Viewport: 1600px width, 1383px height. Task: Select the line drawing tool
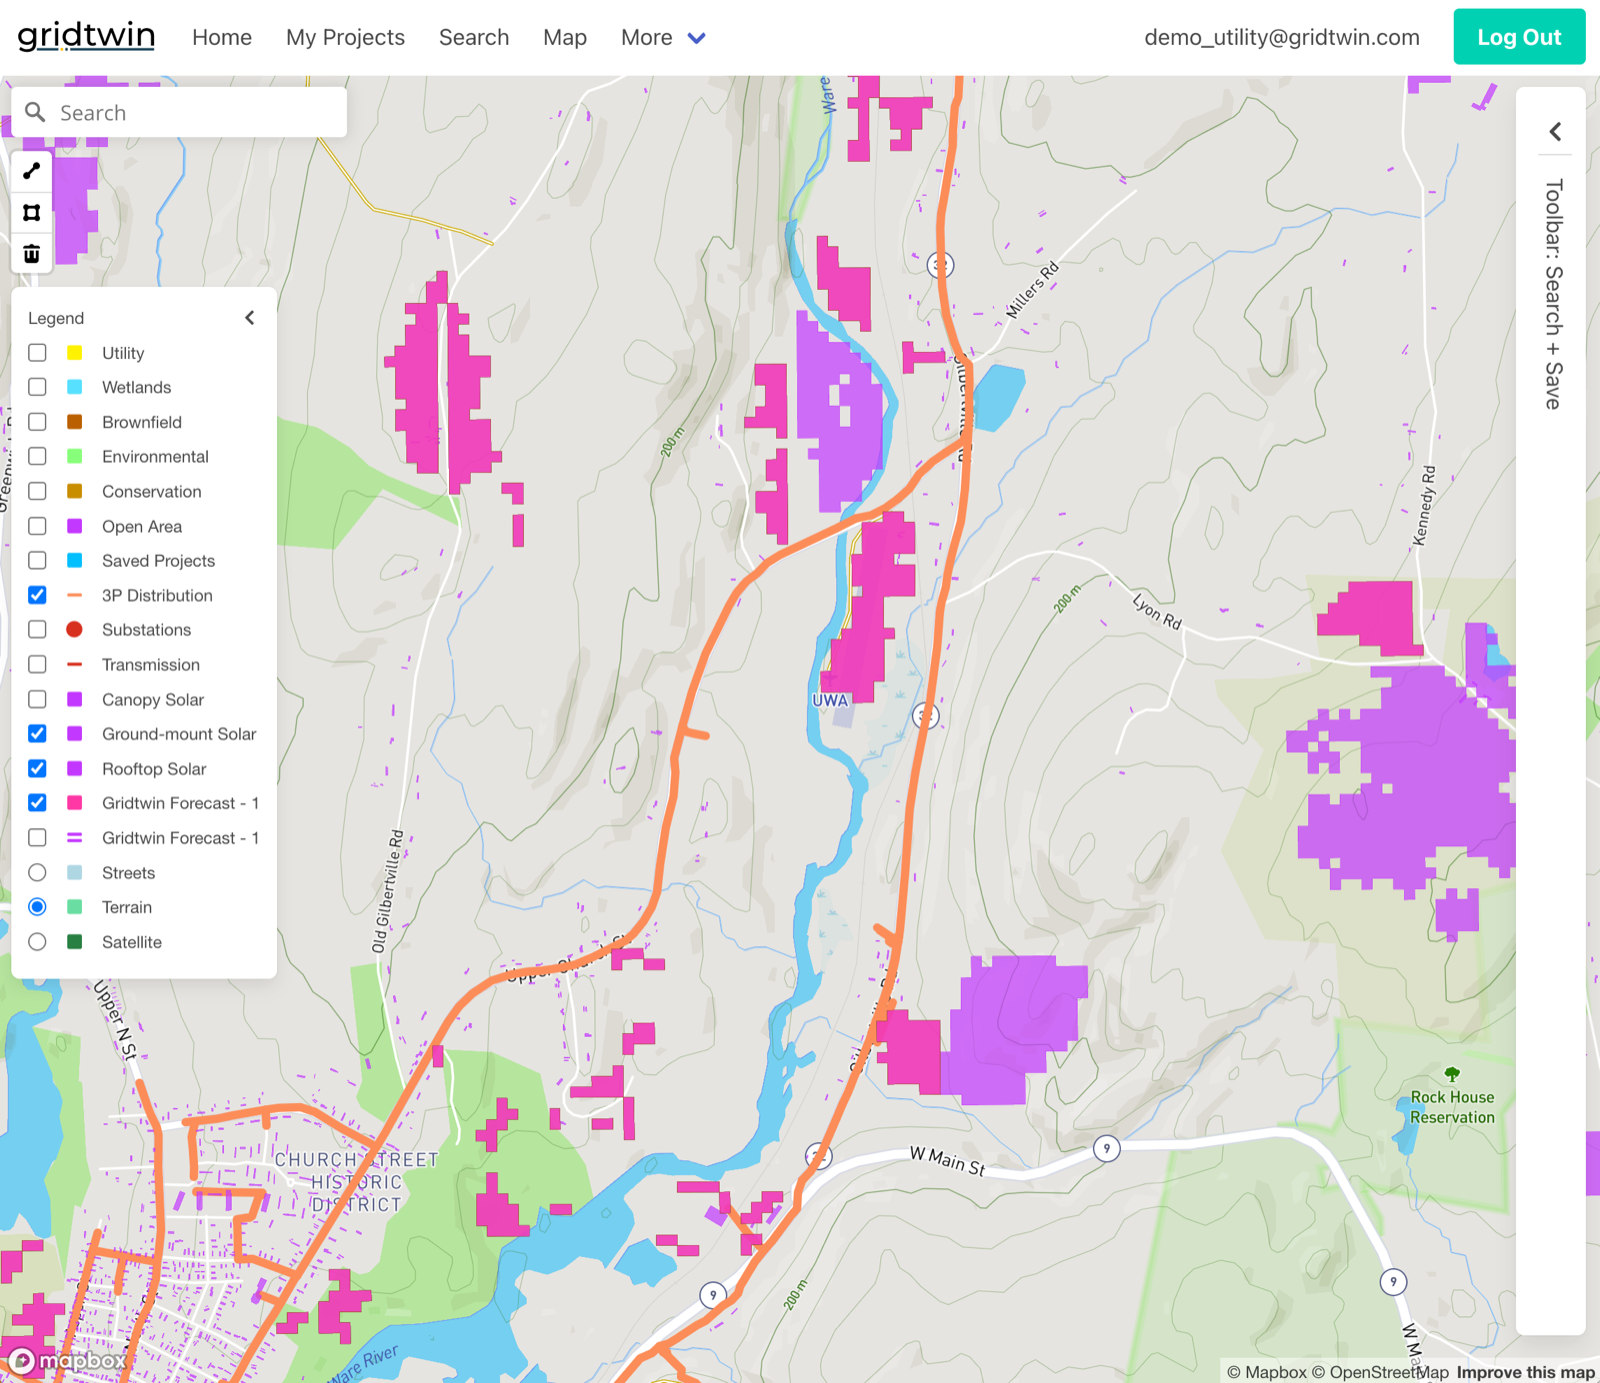pyautogui.click(x=32, y=171)
